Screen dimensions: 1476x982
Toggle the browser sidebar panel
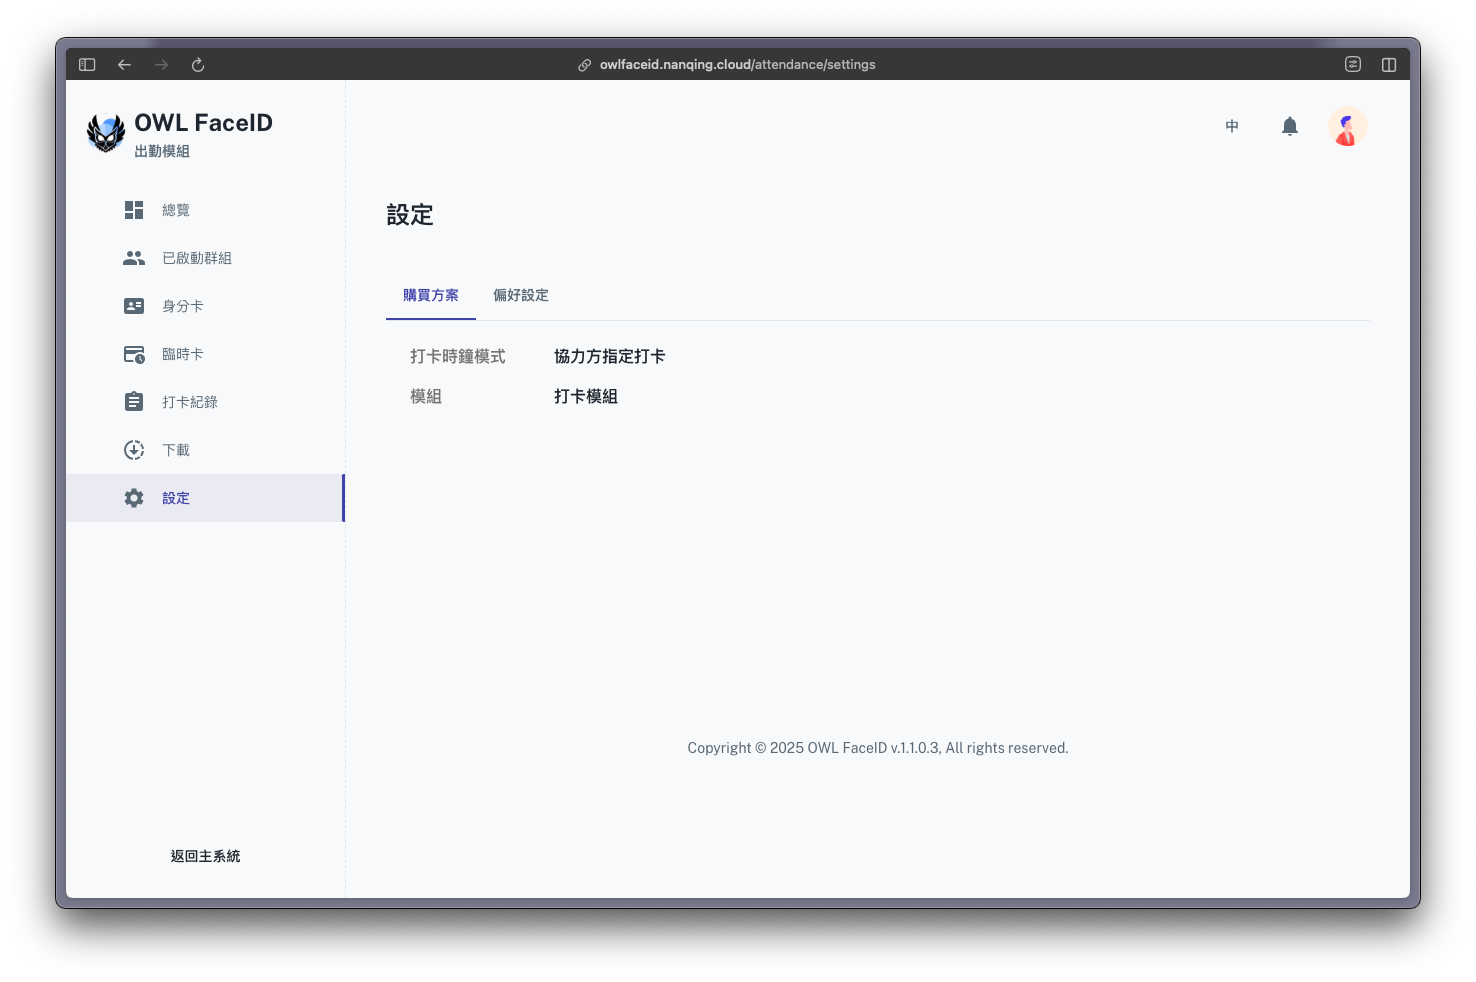click(x=87, y=65)
